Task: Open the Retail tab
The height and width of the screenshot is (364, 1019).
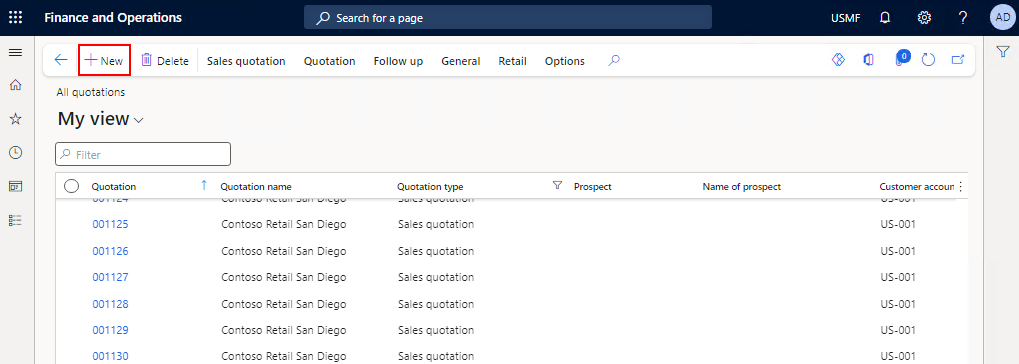Action: coord(512,61)
